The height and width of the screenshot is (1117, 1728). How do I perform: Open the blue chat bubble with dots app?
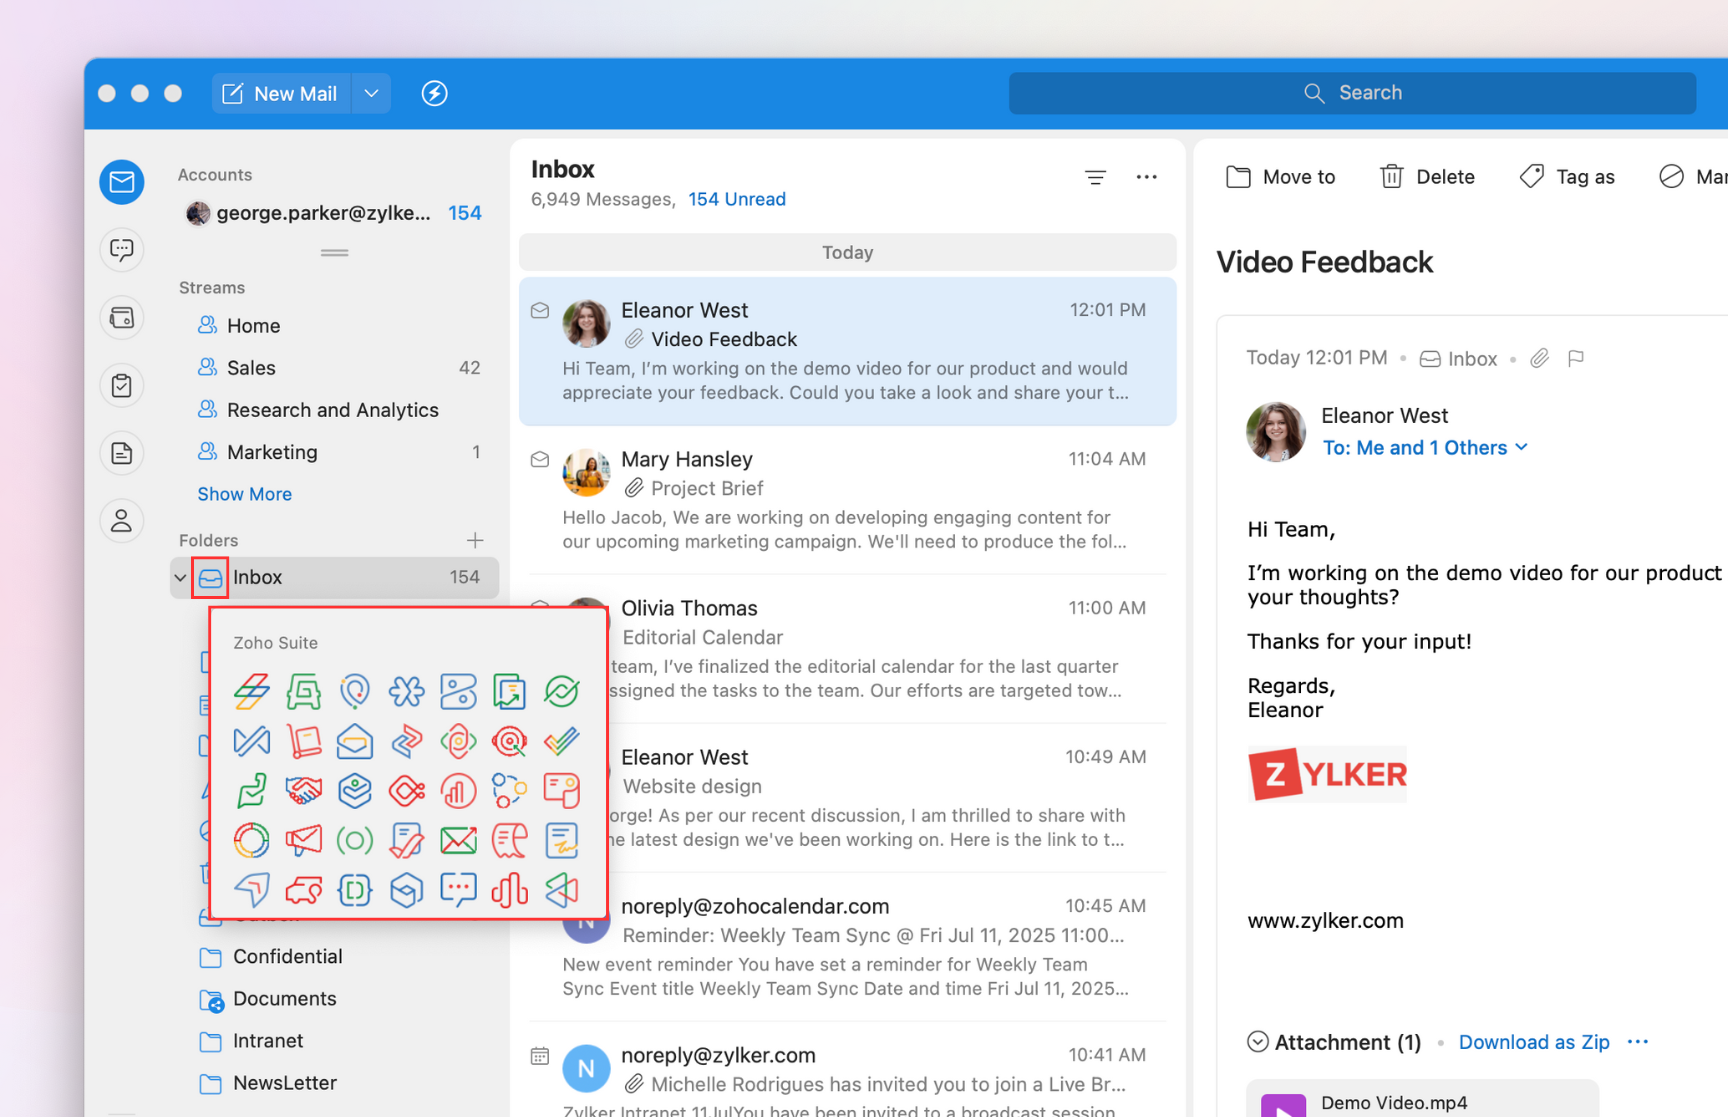(458, 890)
